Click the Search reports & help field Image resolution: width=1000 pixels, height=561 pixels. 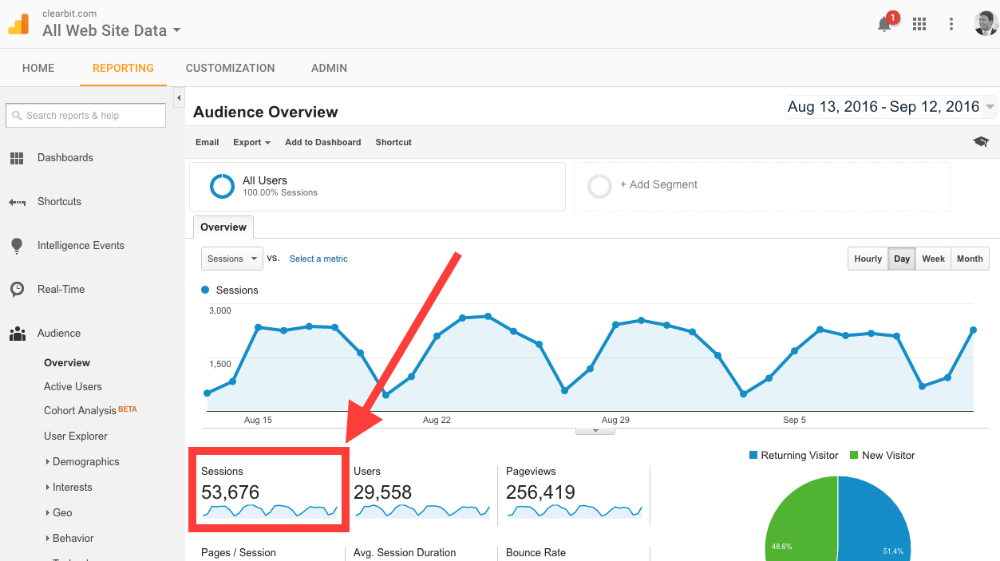coord(86,116)
